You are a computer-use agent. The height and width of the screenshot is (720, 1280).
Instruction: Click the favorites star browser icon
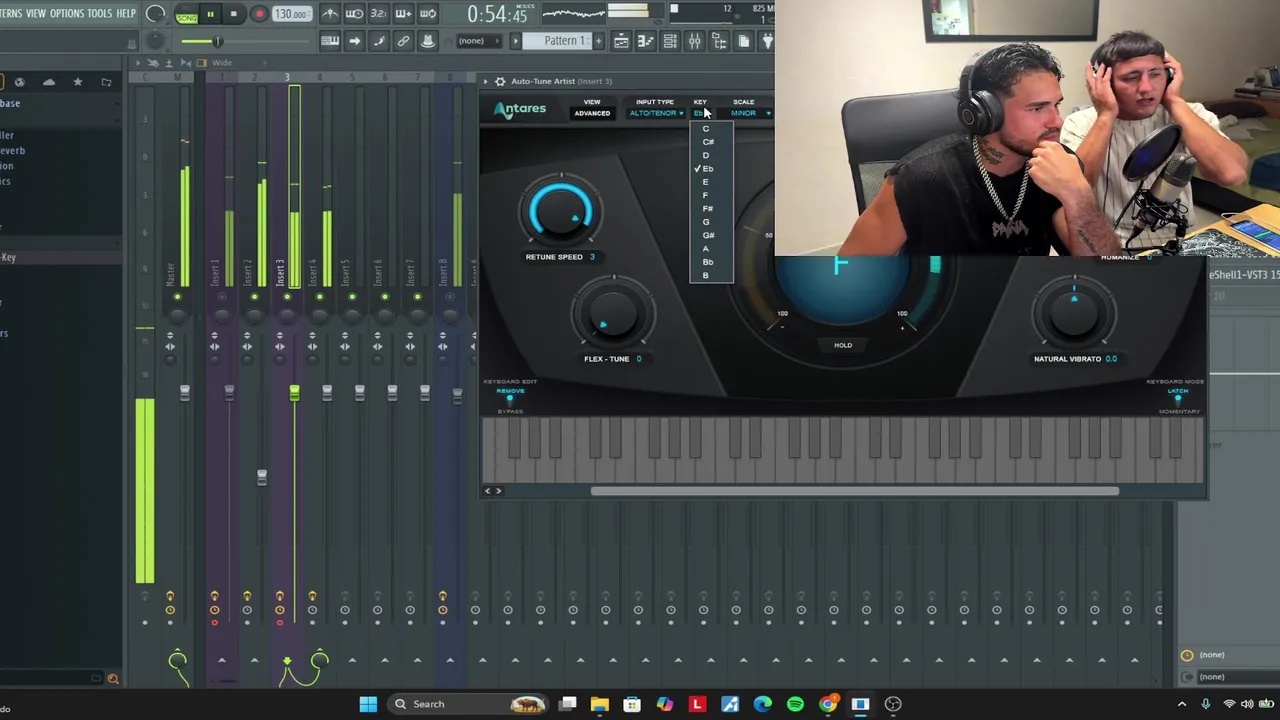click(x=78, y=82)
